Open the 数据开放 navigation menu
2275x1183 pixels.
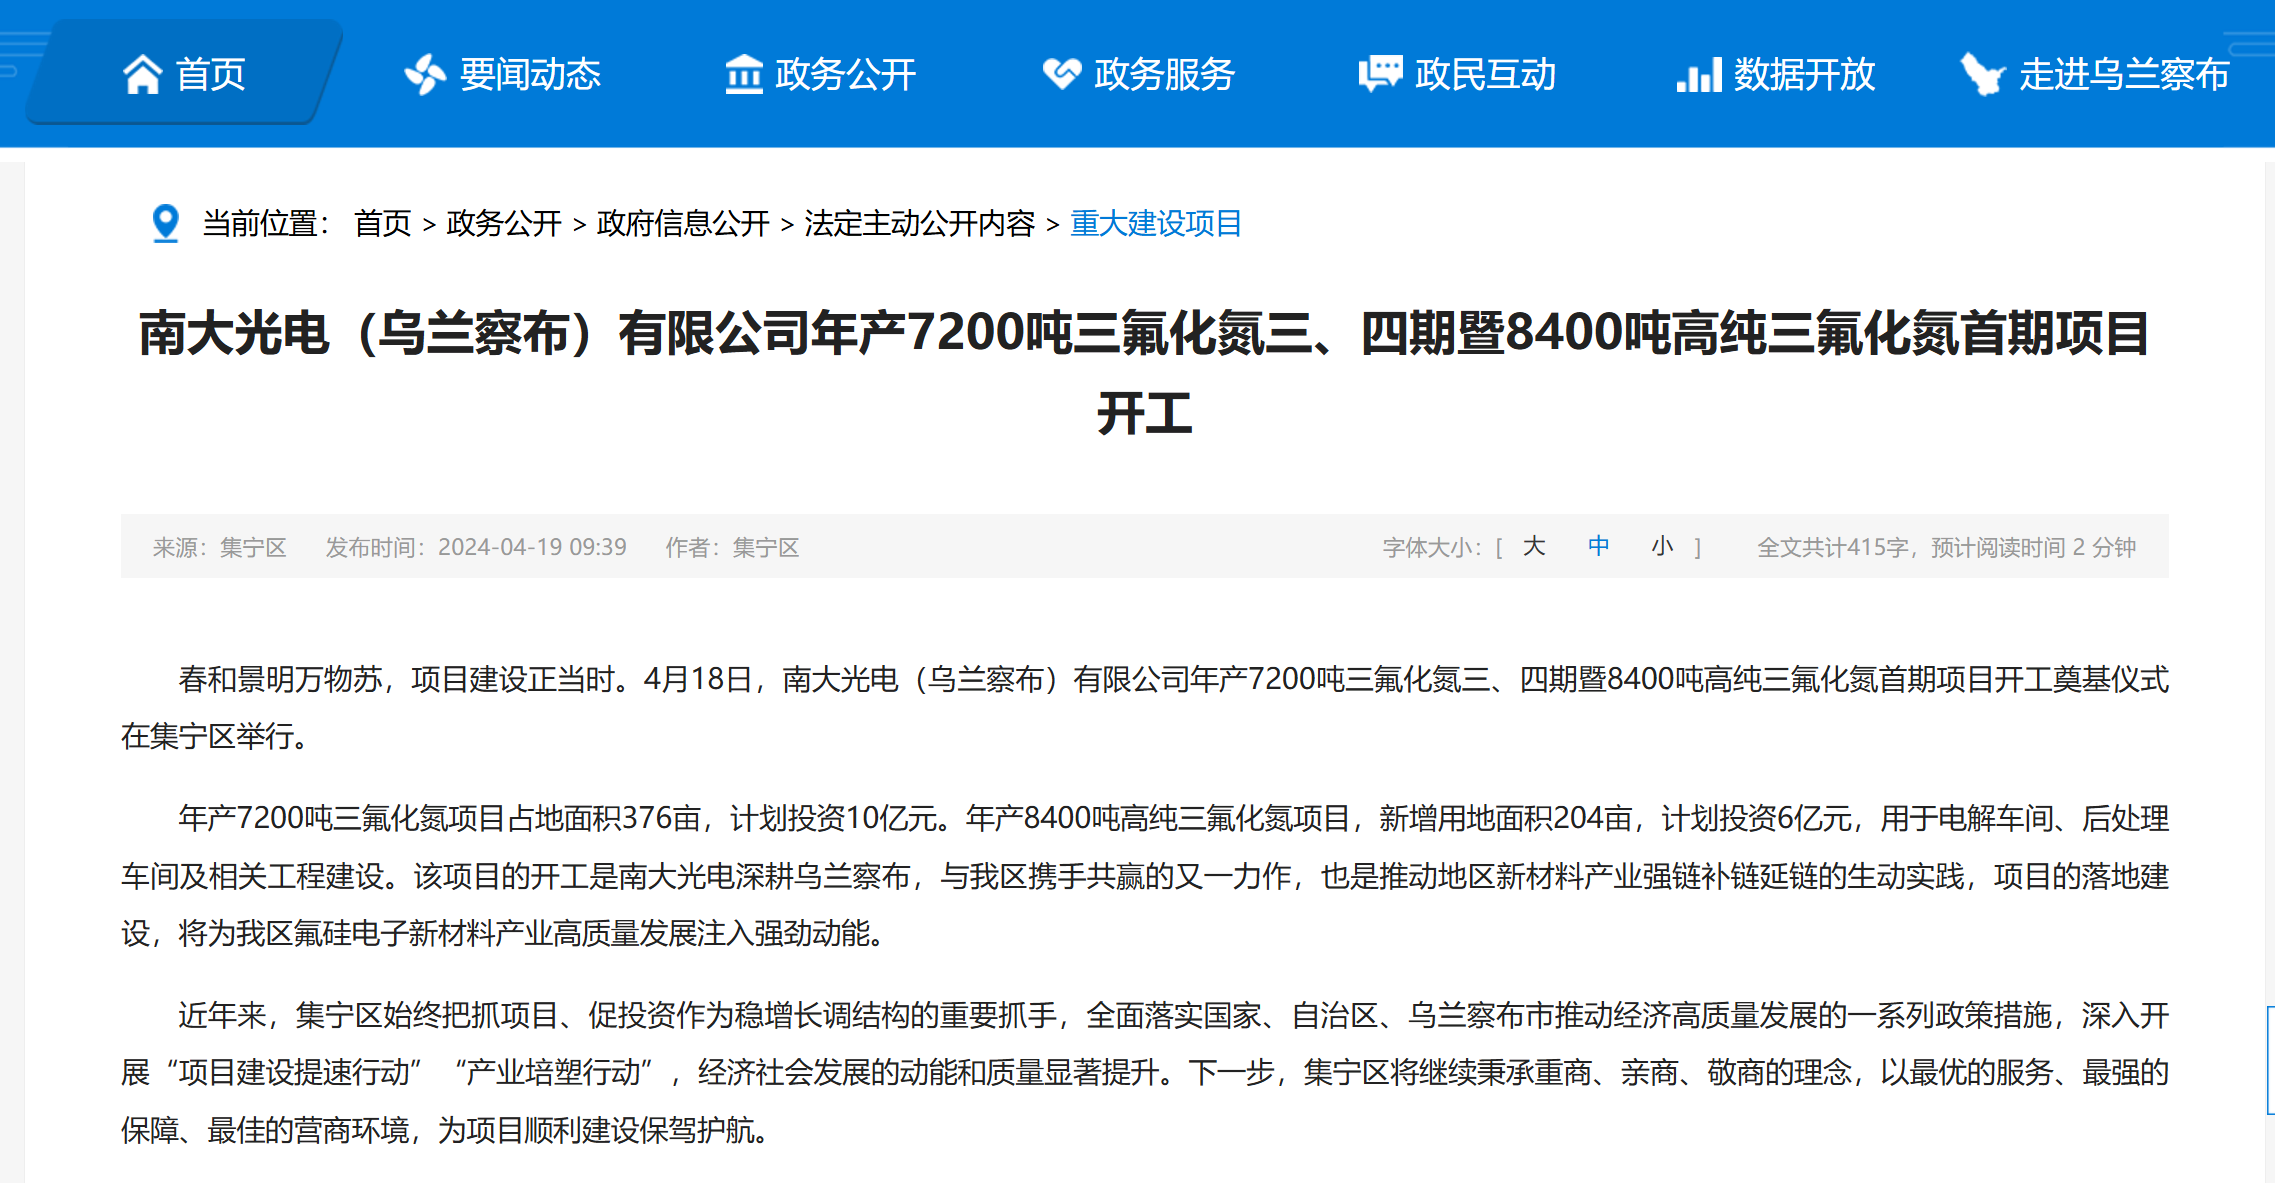1803,74
